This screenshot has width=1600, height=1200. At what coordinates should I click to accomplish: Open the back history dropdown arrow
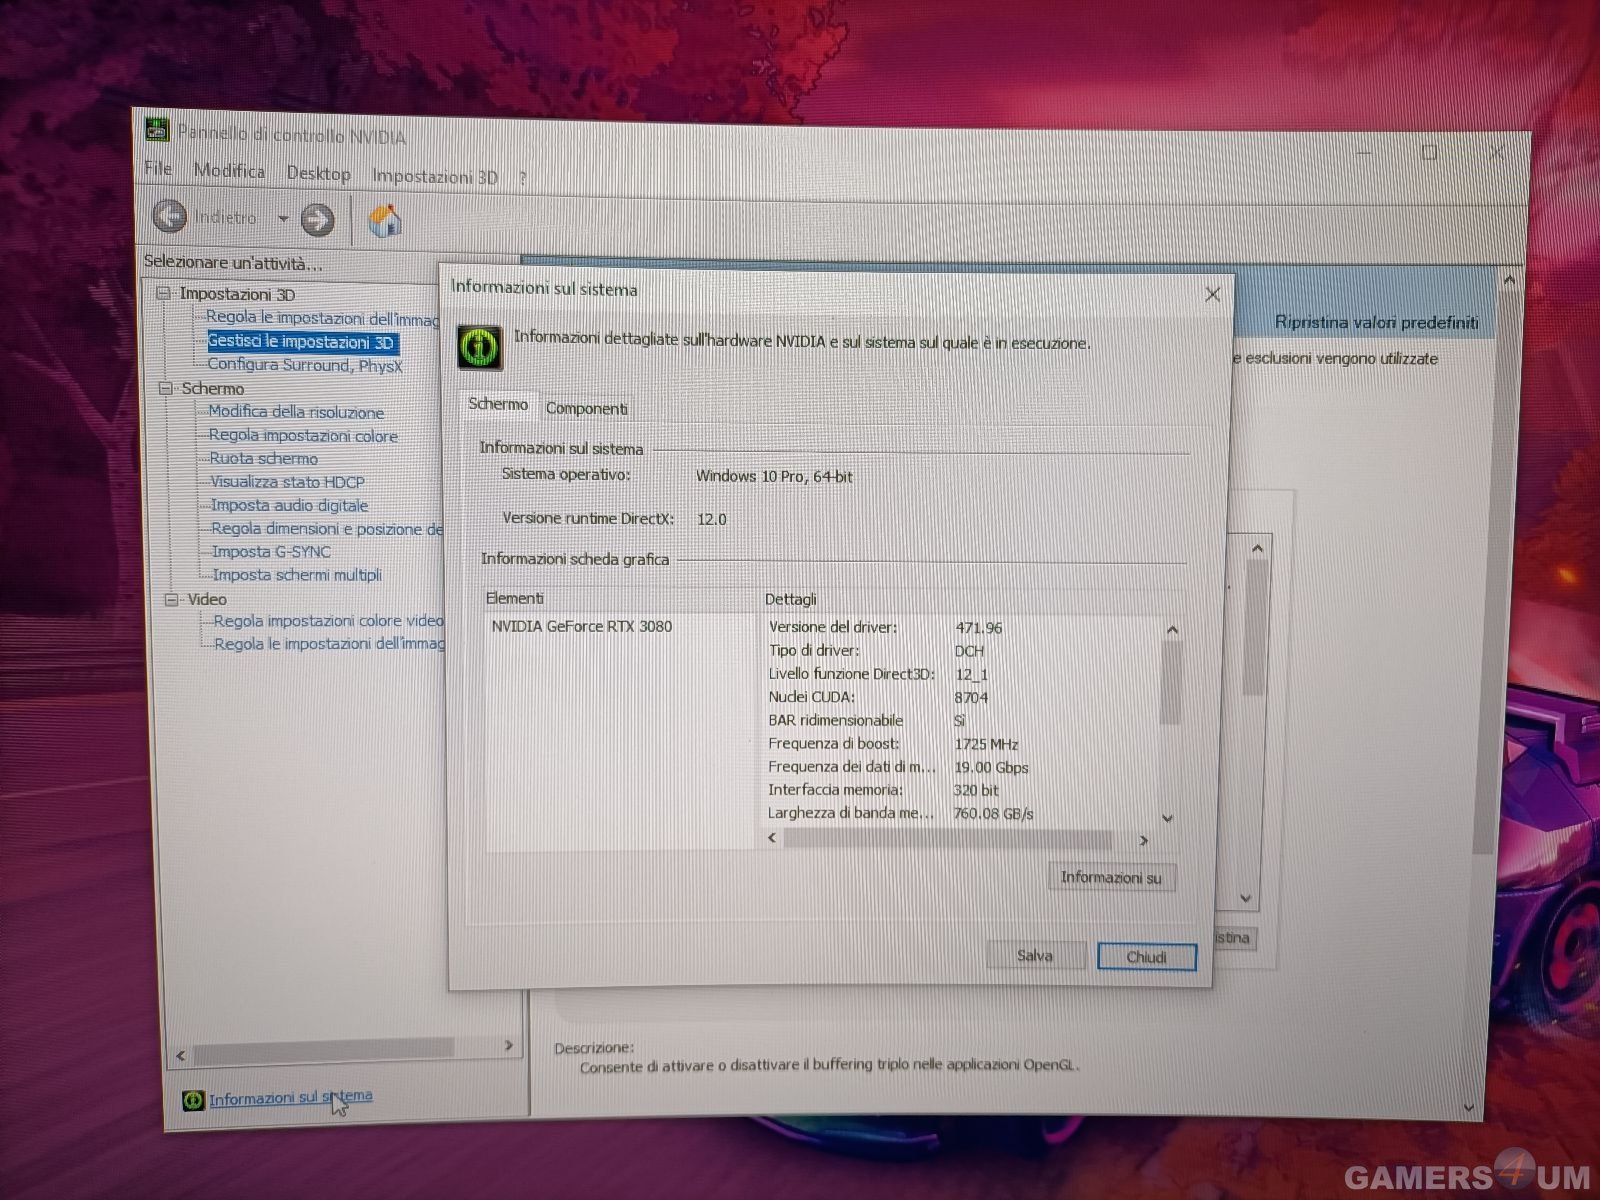point(283,218)
